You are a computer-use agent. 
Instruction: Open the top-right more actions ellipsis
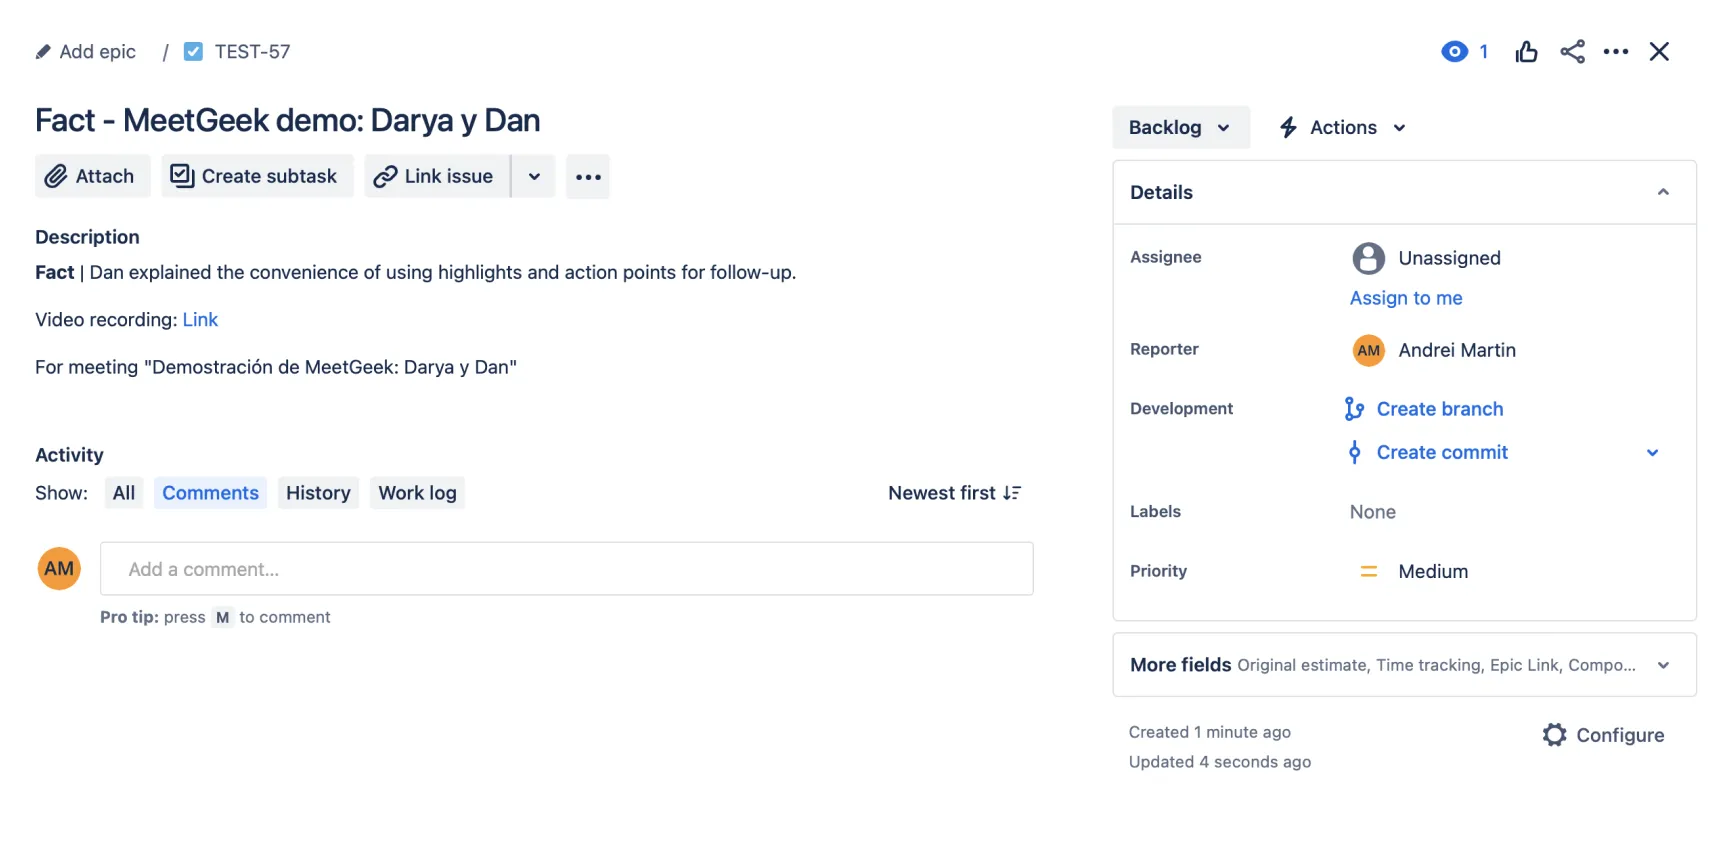pyautogui.click(x=1616, y=52)
